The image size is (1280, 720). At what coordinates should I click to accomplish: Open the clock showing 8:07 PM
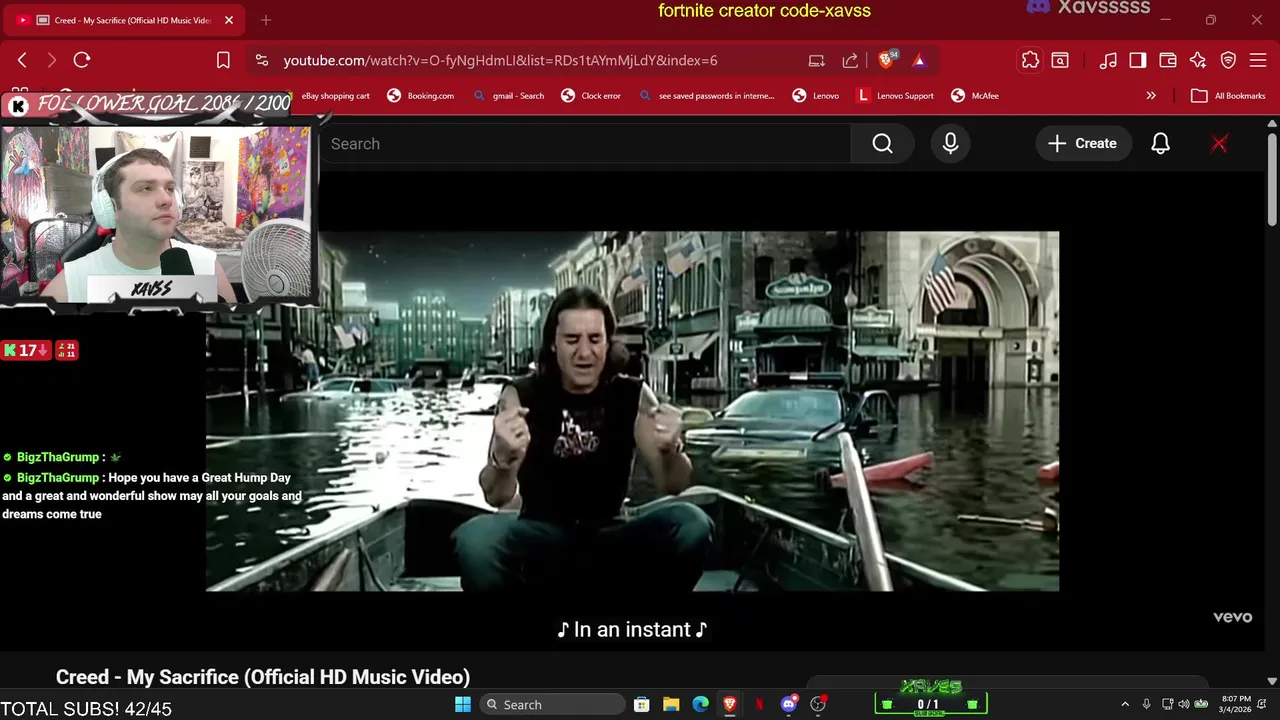[x=1236, y=704]
